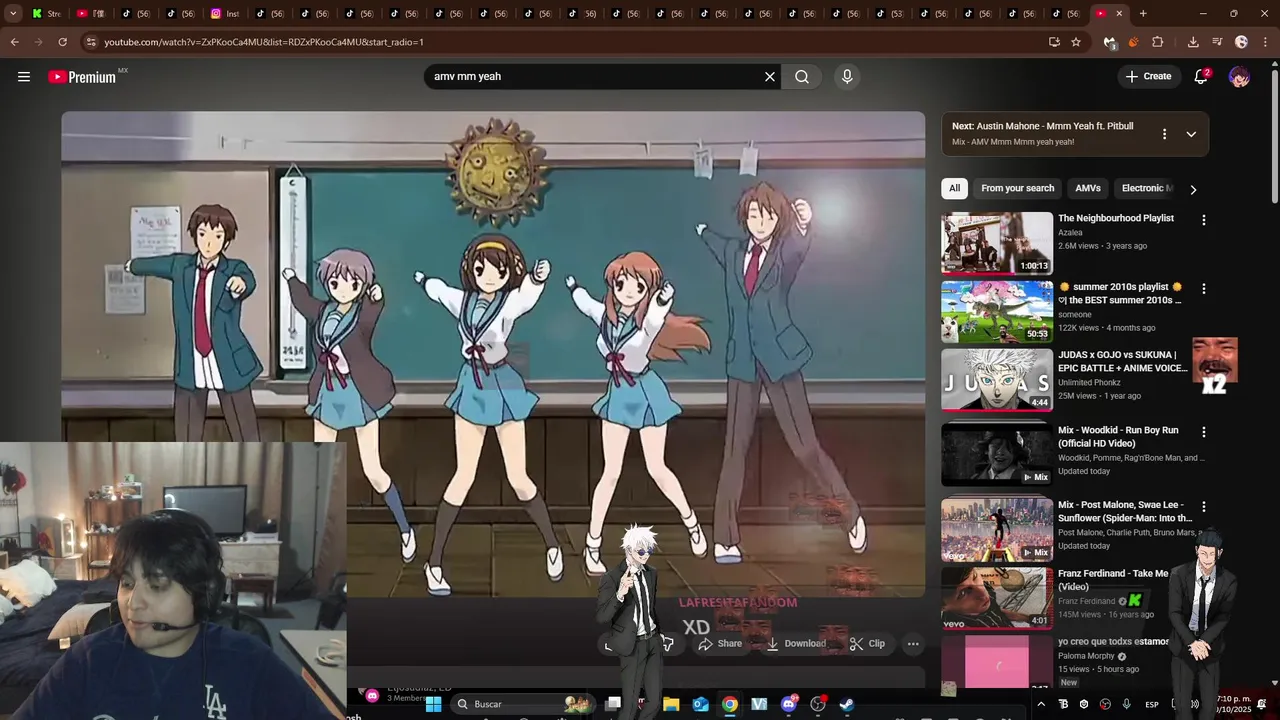Open the YouTube account avatar menu
Viewport: 1280px width, 720px height.
tap(1239, 77)
